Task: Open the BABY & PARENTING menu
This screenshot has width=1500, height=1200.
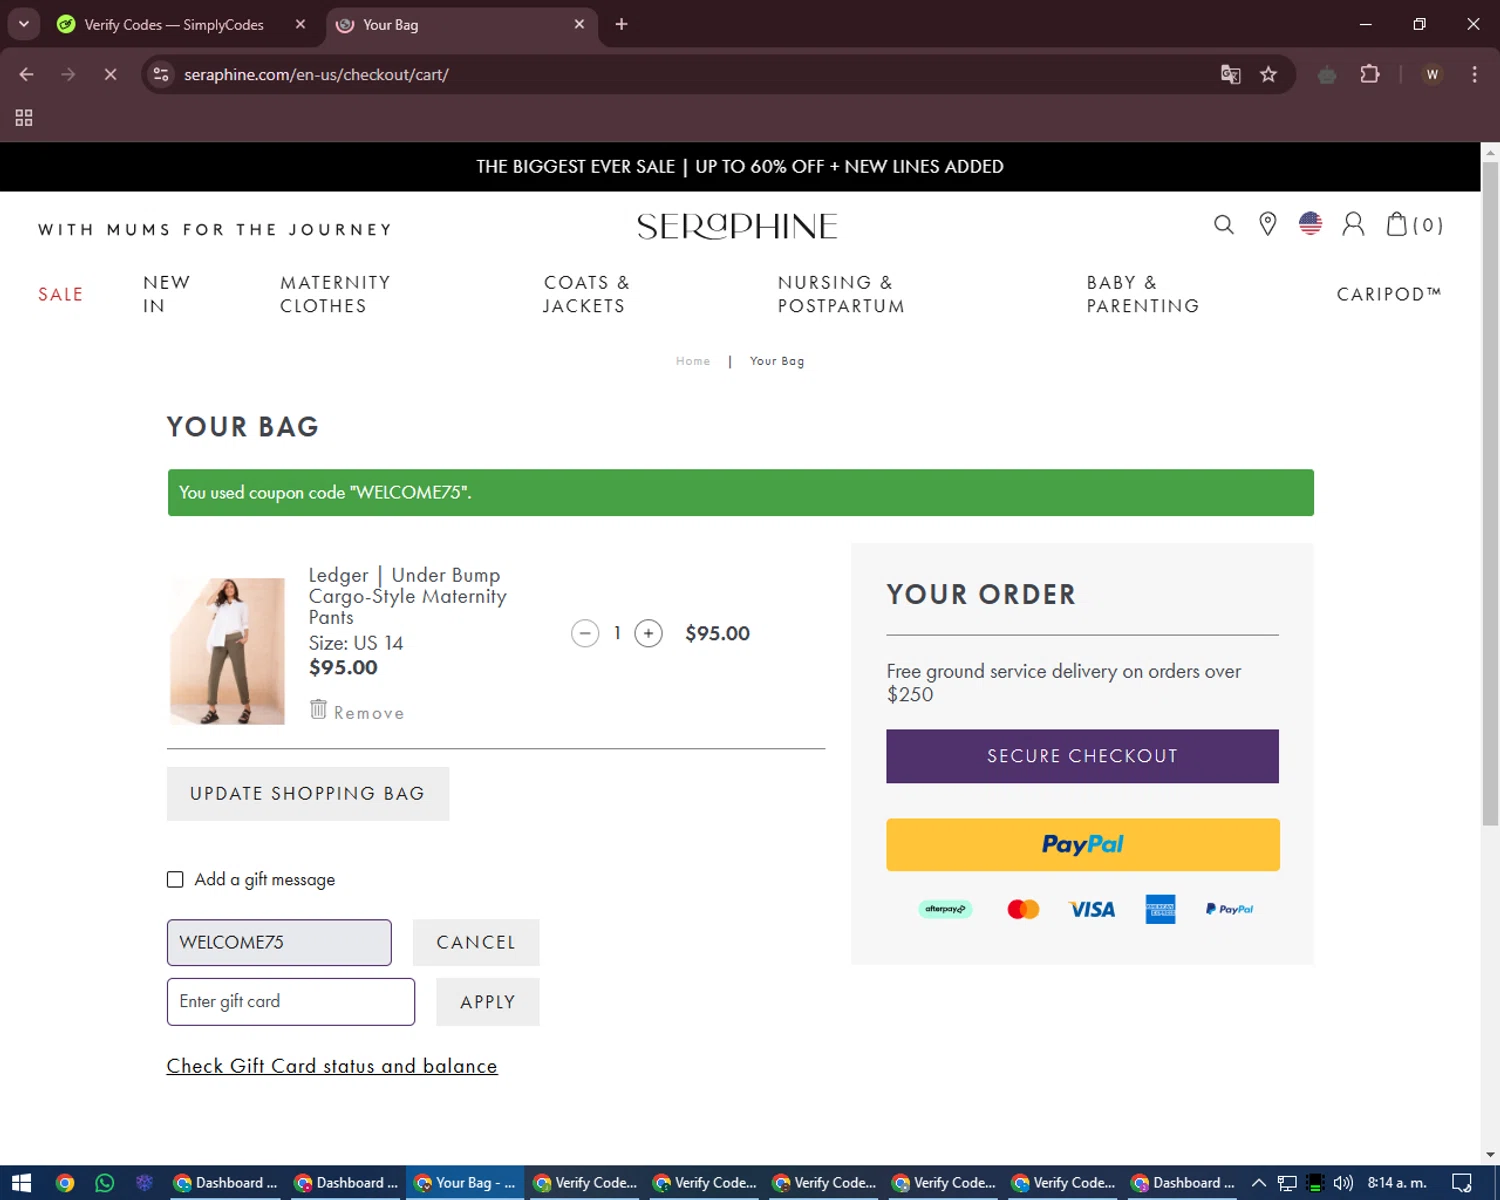Action: [1143, 294]
